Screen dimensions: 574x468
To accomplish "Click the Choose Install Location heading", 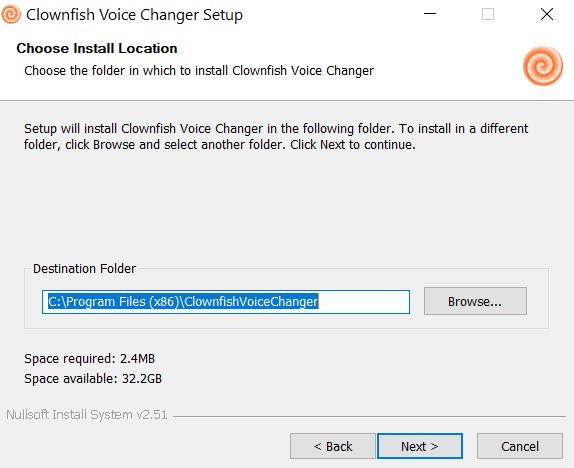I will pos(97,48).
